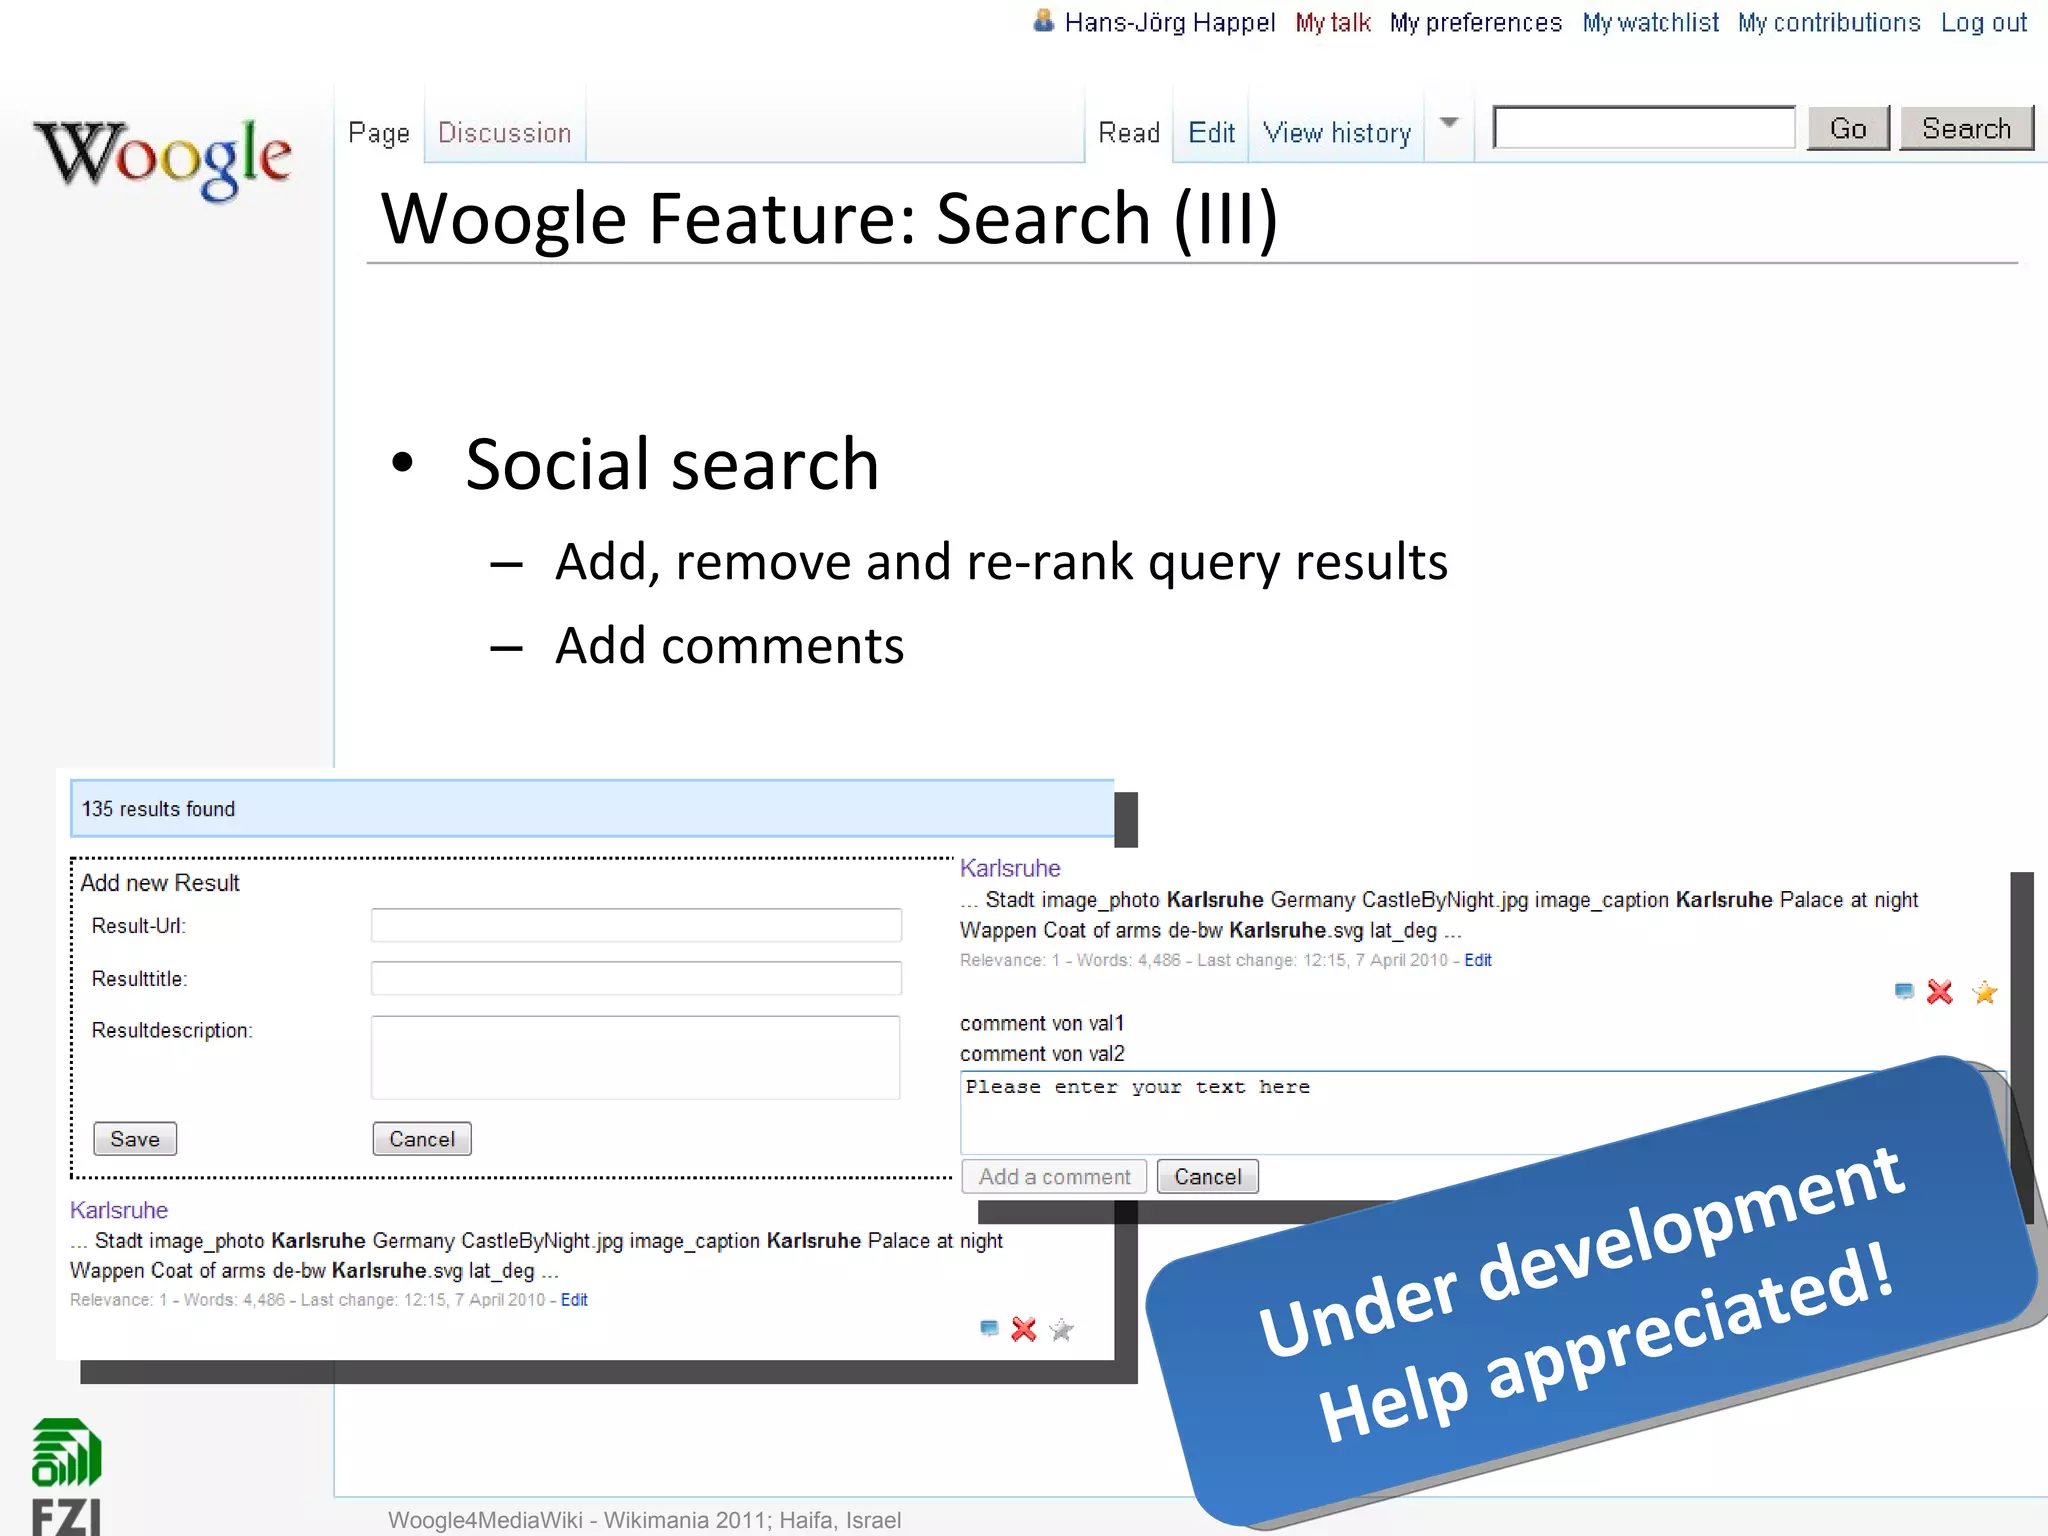Click the Resulttitle input field
2048x1536 pixels.
[x=636, y=978]
